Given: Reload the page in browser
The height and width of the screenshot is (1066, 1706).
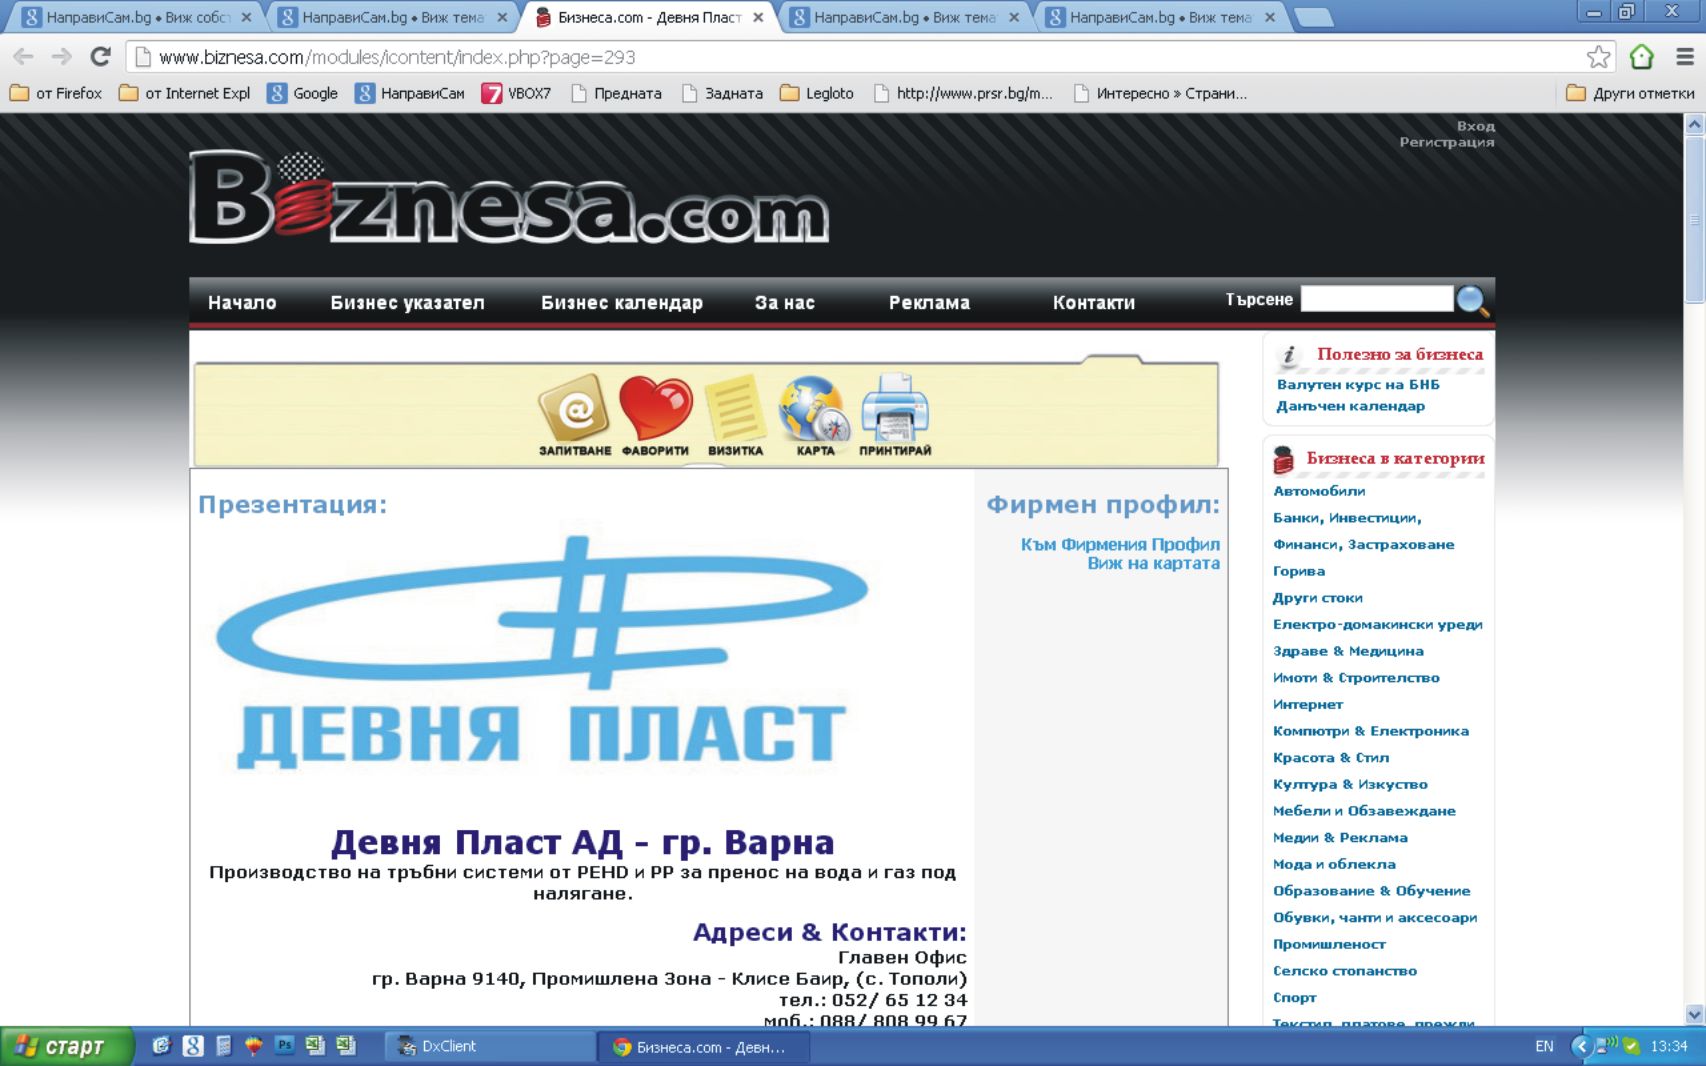Looking at the screenshot, I should (100, 57).
